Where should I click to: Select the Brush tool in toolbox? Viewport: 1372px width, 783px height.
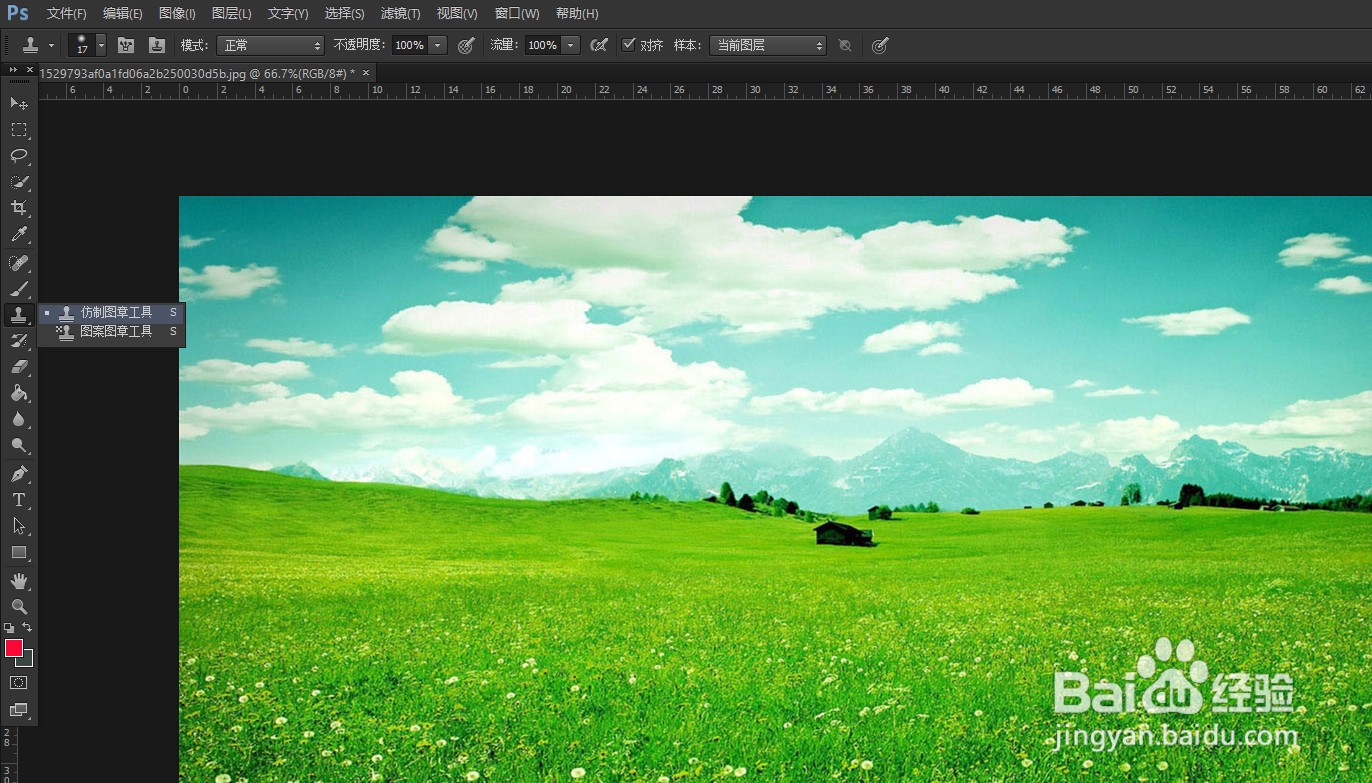tap(18, 289)
